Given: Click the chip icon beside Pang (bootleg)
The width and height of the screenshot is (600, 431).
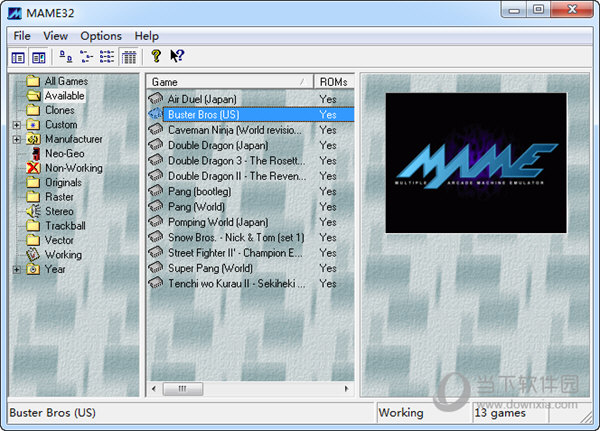Looking at the screenshot, I should point(155,191).
